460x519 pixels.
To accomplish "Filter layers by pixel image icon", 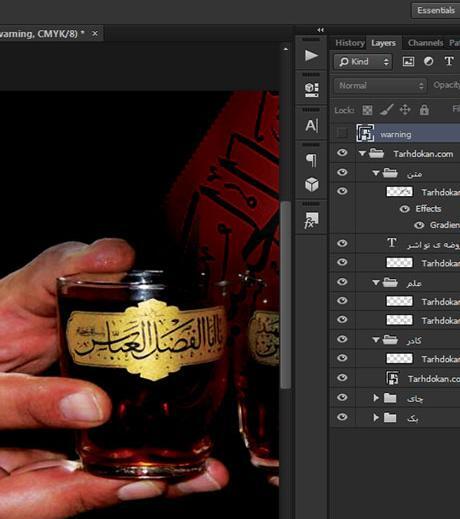I will (x=408, y=62).
